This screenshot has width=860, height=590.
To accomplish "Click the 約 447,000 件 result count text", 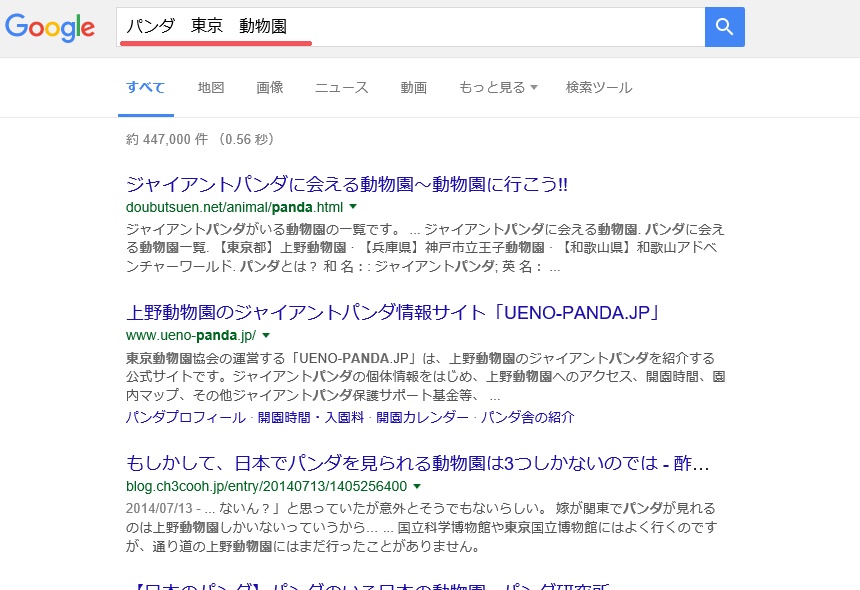I will coord(167,139).
